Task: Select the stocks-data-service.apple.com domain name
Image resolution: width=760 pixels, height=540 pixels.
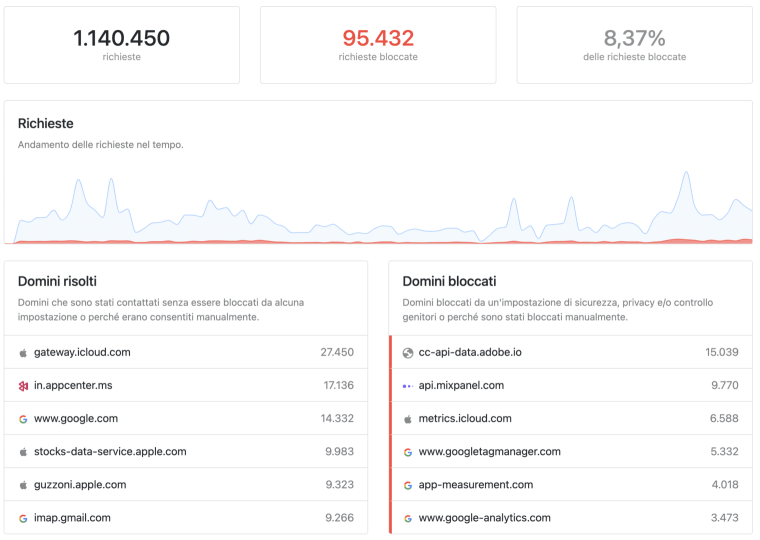Action: click(x=110, y=451)
